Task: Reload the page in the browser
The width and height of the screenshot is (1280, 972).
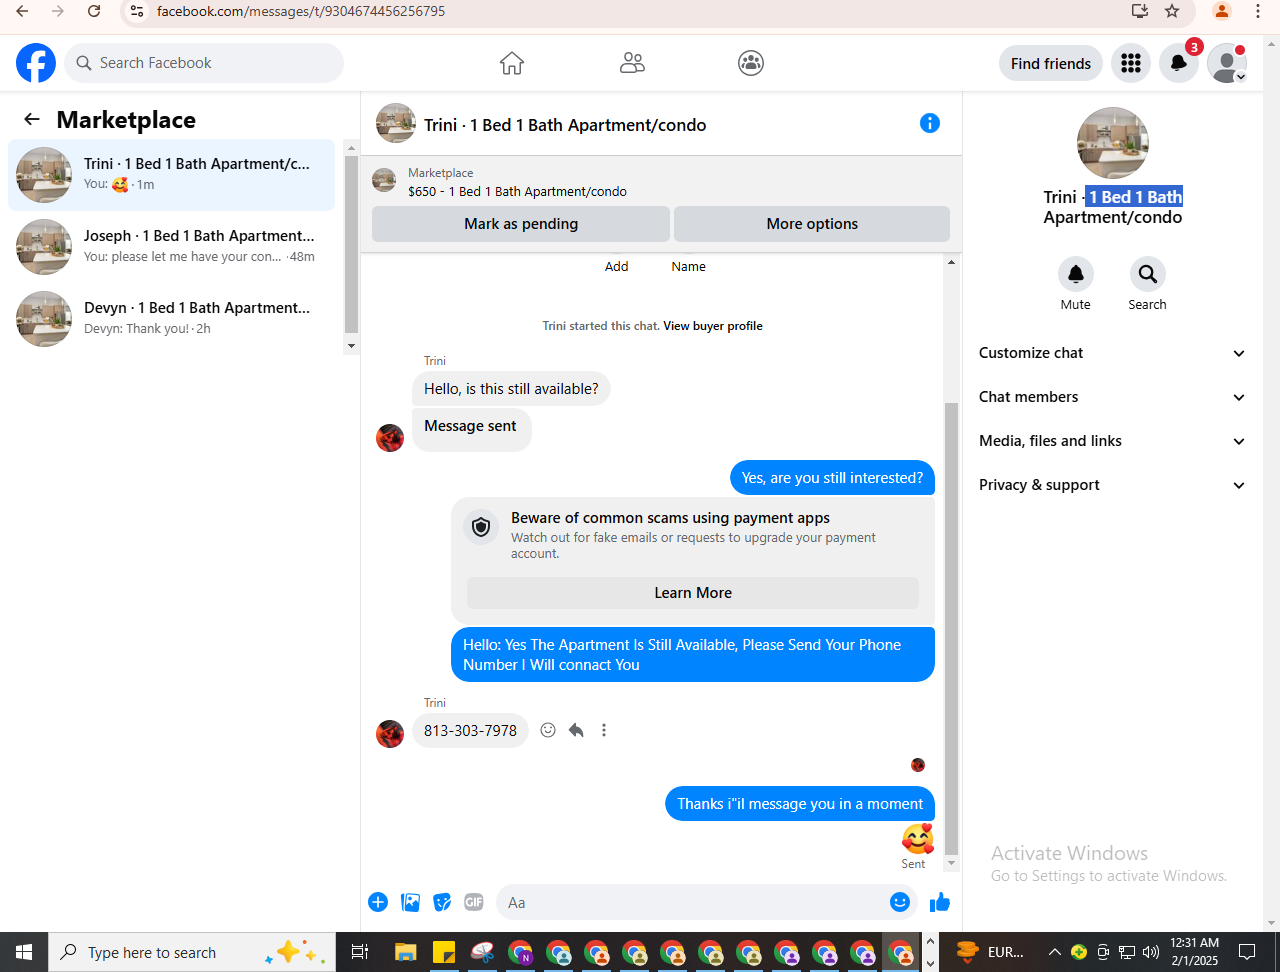Action: [94, 12]
